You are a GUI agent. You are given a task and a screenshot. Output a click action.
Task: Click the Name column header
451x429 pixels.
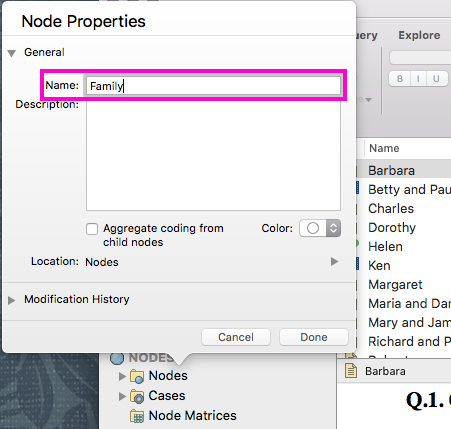[x=384, y=148]
